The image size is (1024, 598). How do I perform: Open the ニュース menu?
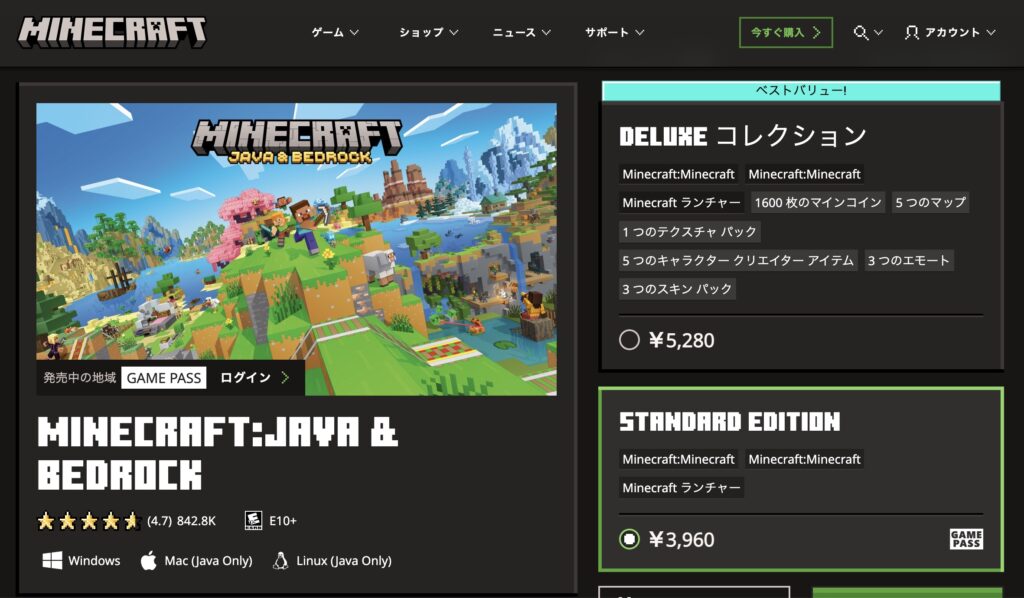coord(521,32)
